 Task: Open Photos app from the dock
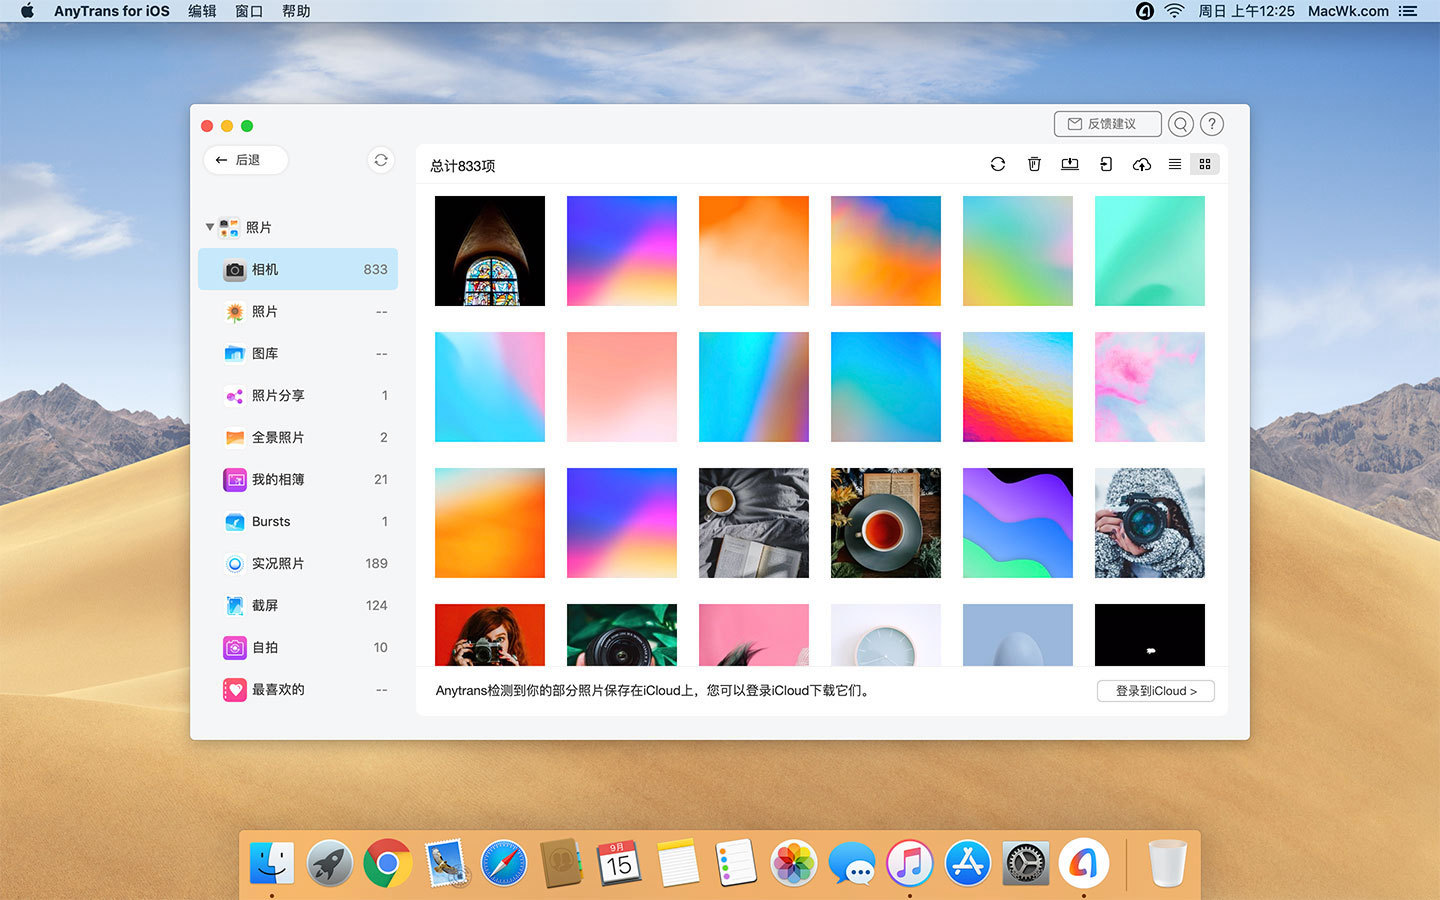click(x=793, y=863)
